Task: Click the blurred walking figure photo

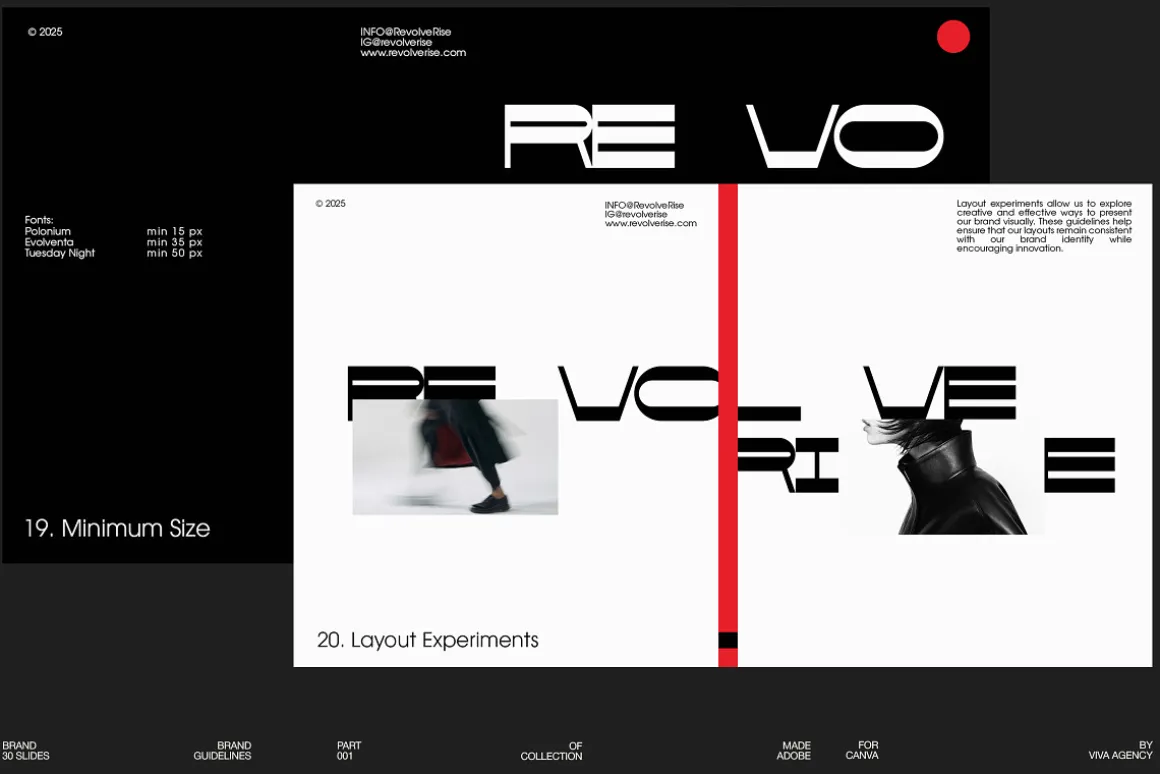Action: (x=455, y=457)
